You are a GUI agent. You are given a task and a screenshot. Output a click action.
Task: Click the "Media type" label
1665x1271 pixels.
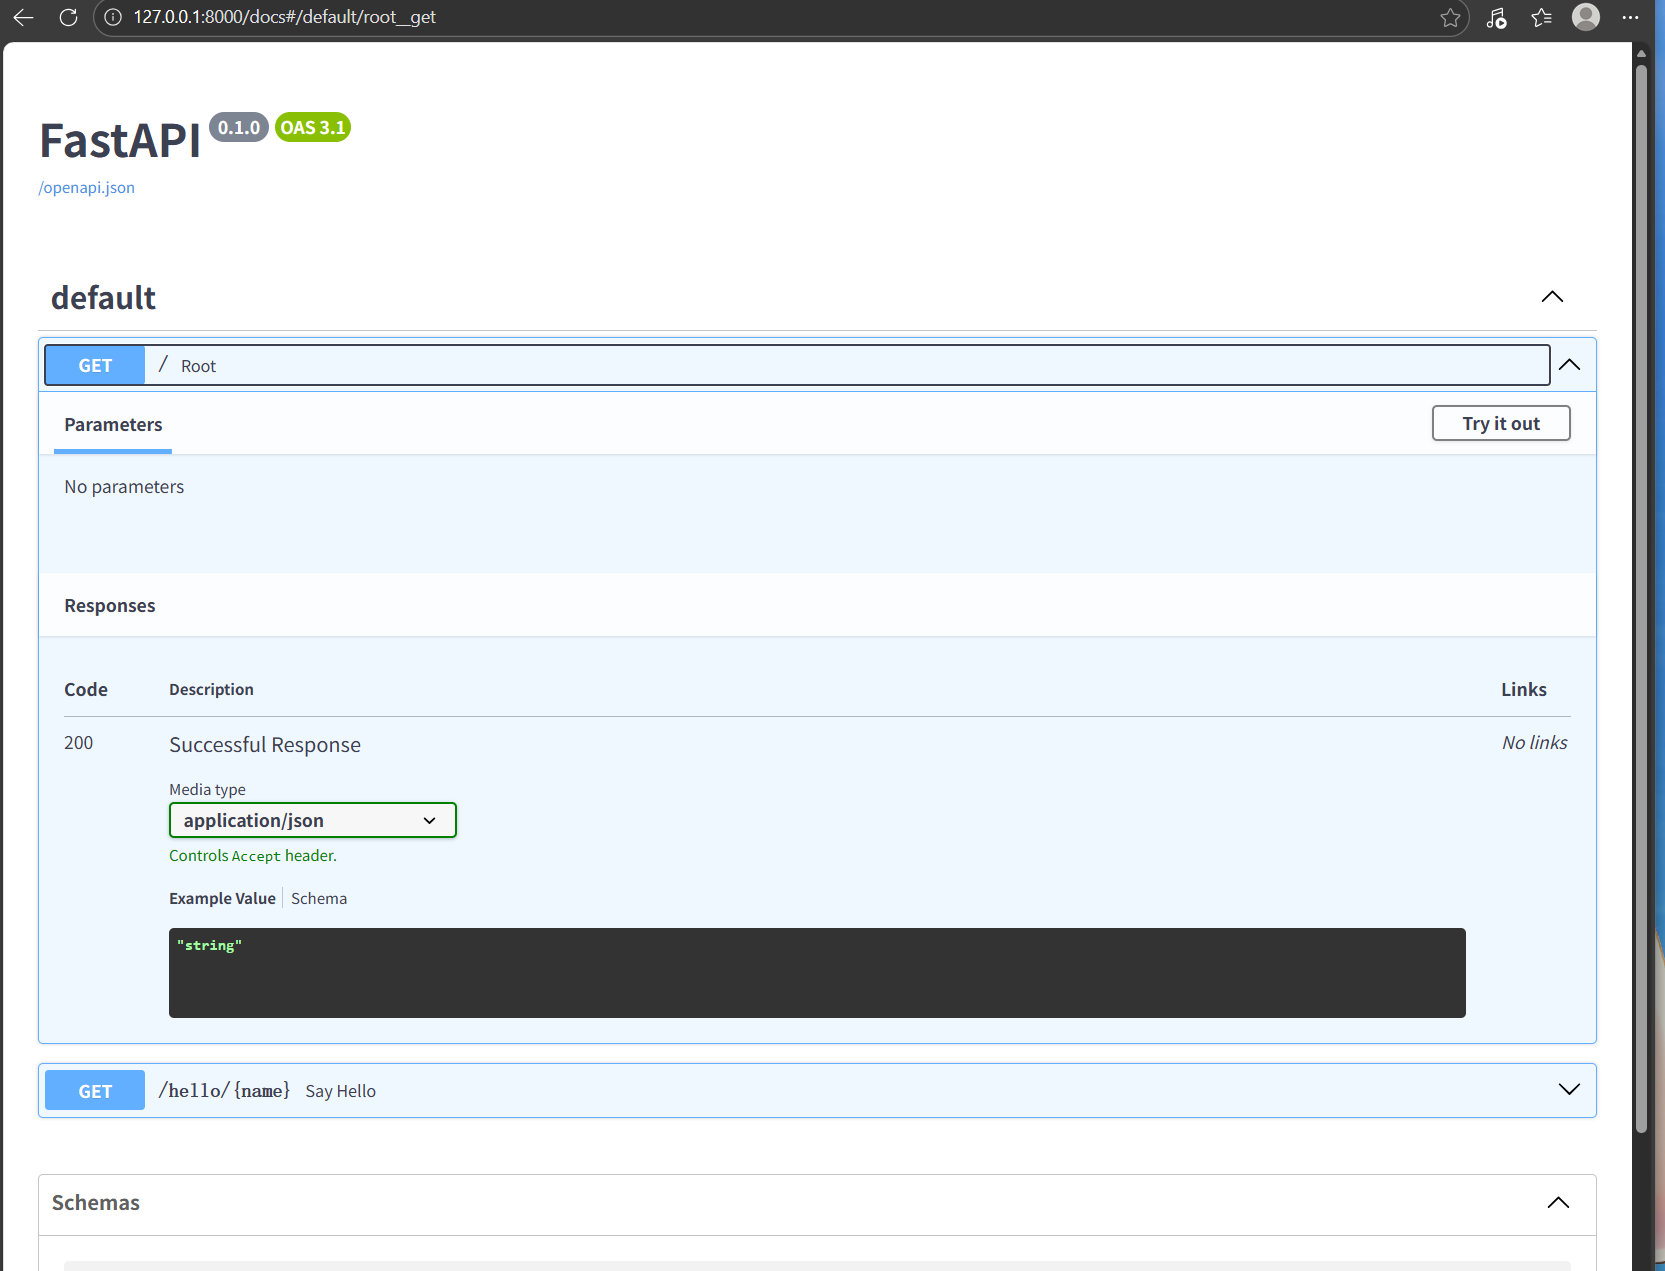click(x=207, y=790)
